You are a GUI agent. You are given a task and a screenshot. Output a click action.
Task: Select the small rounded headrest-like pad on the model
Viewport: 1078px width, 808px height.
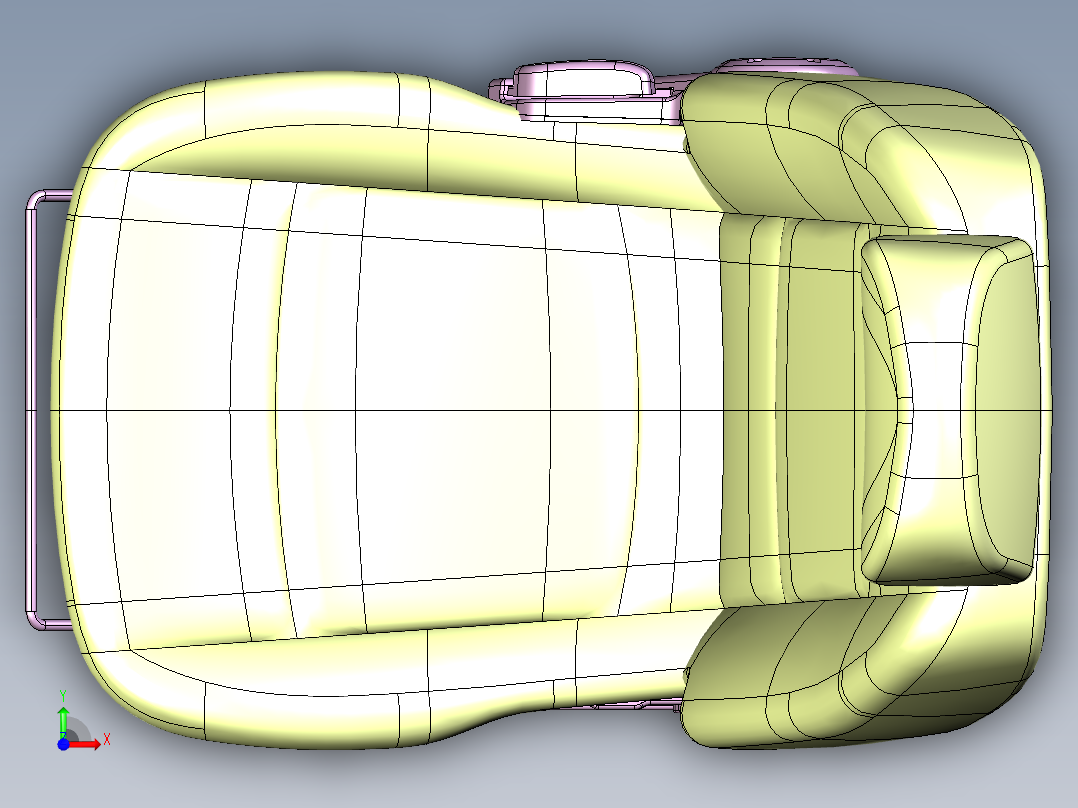click(x=949, y=411)
